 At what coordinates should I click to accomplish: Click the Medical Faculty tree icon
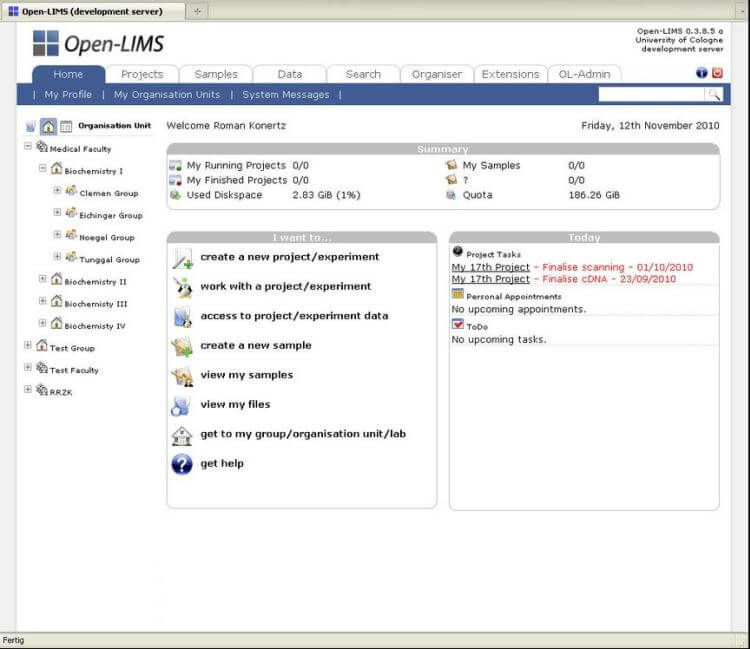coord(42,147)
